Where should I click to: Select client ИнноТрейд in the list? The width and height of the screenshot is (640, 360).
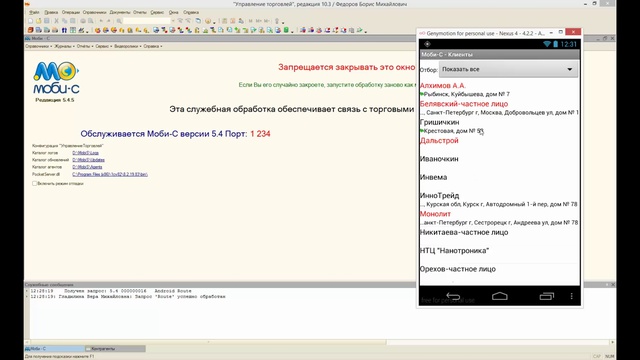[x=500, y=200]
